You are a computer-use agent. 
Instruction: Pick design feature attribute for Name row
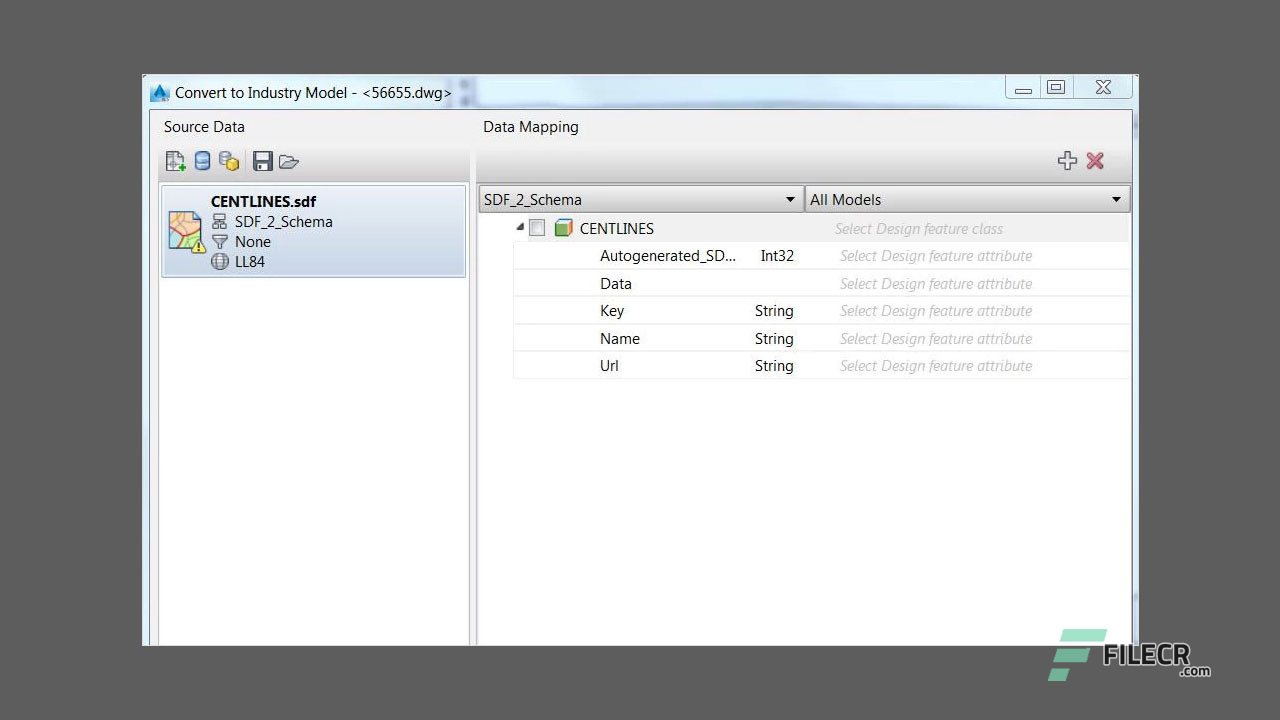936,339
